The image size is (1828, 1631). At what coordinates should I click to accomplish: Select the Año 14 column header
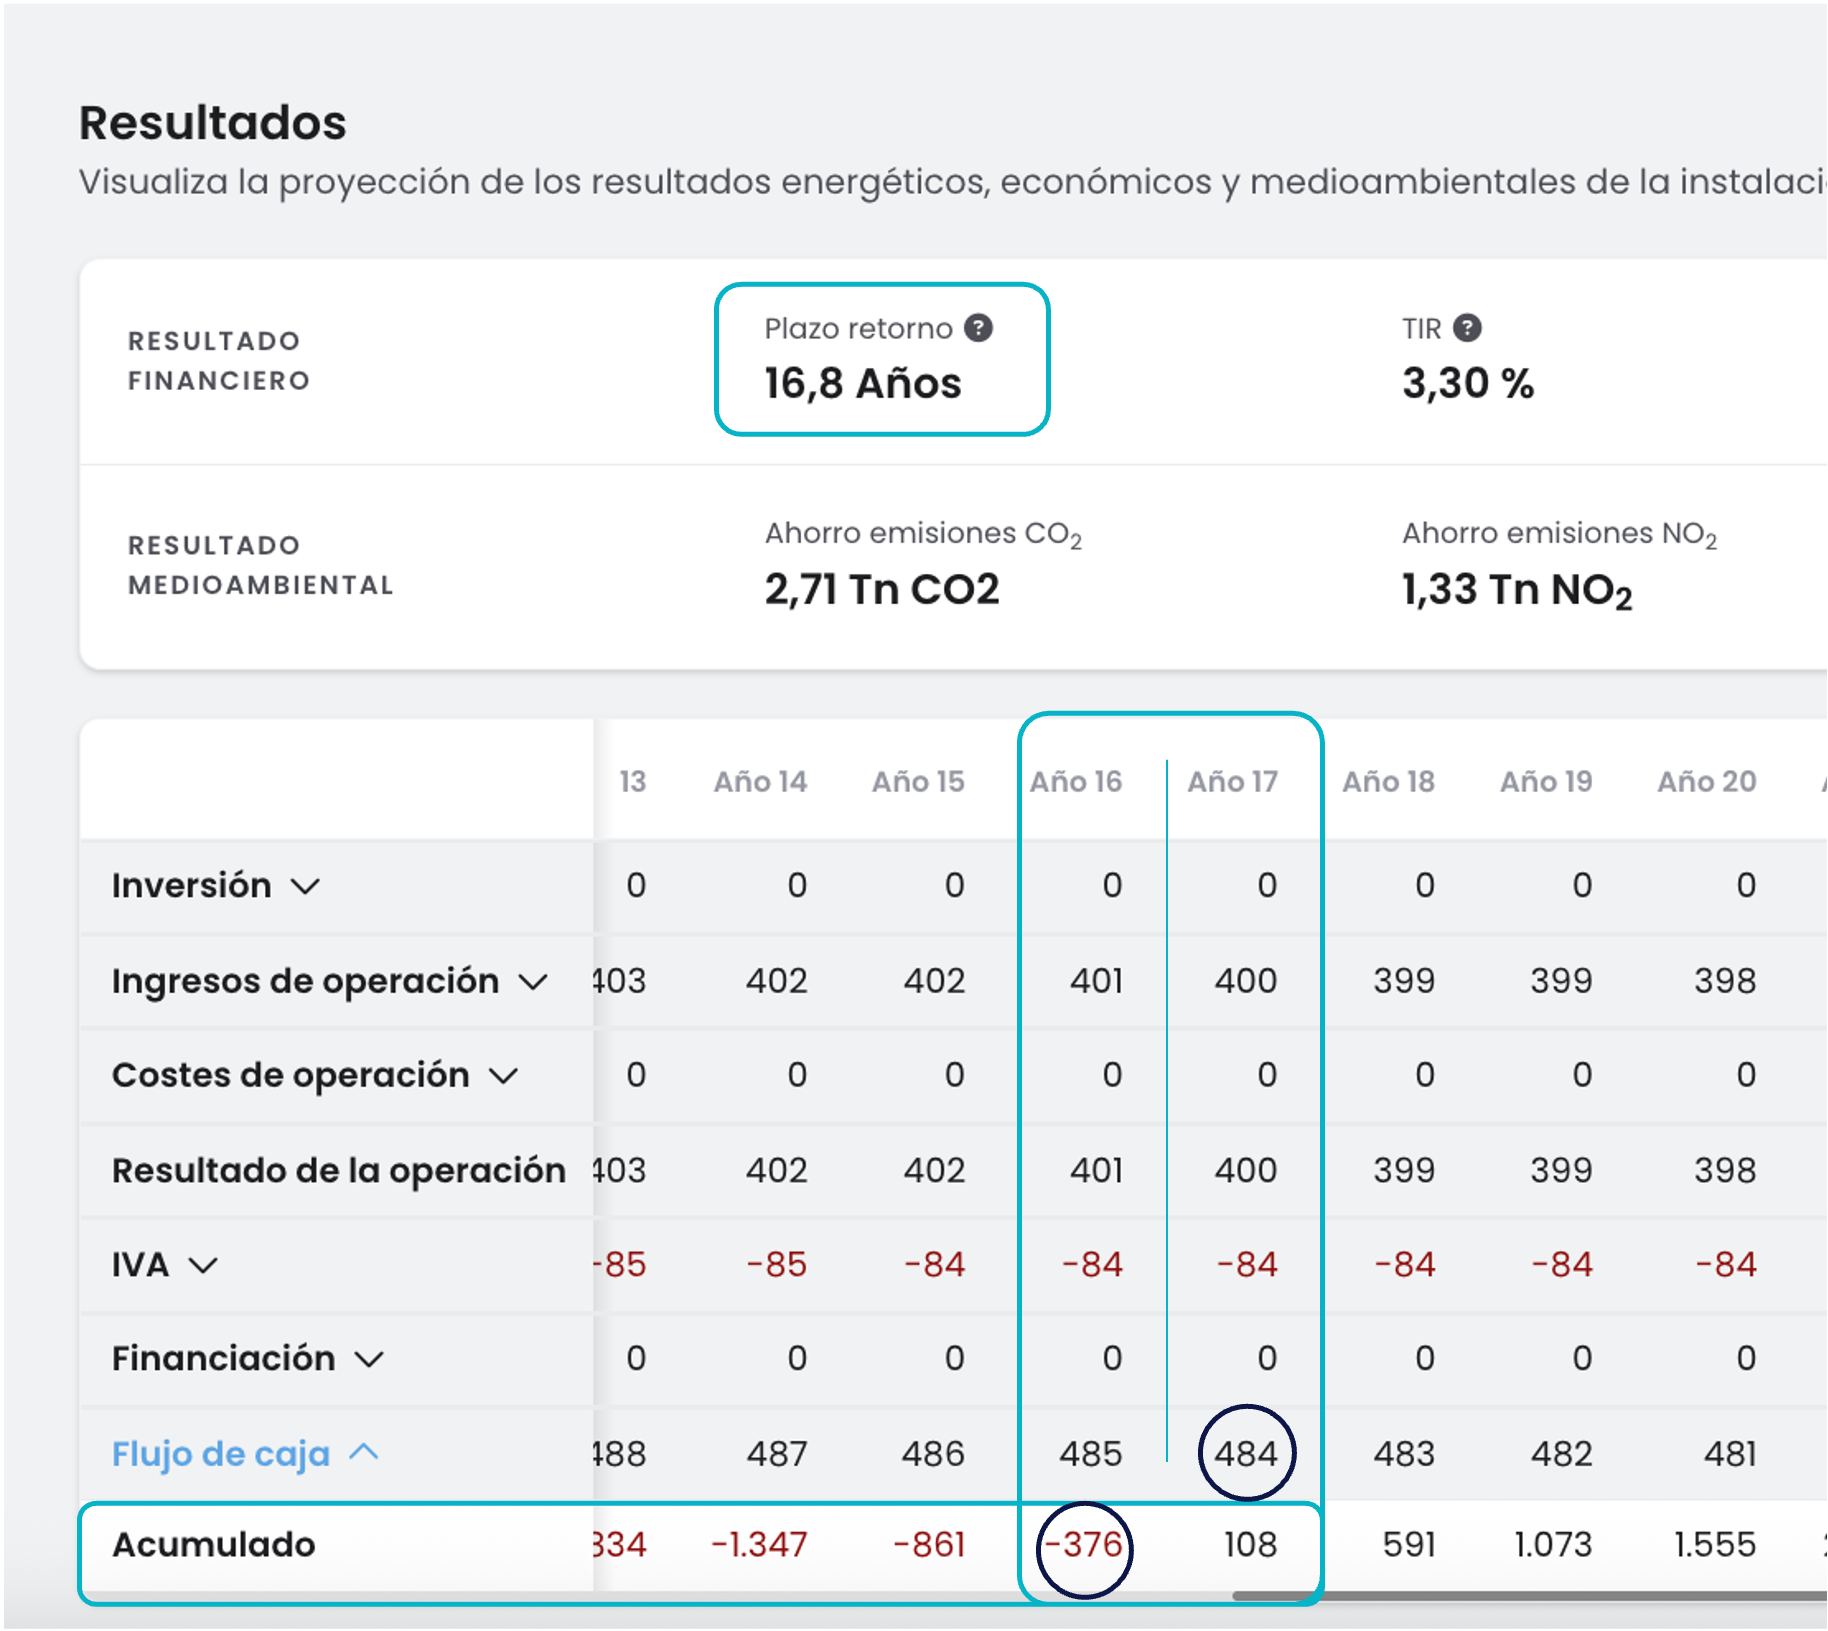tap(760, 781)
